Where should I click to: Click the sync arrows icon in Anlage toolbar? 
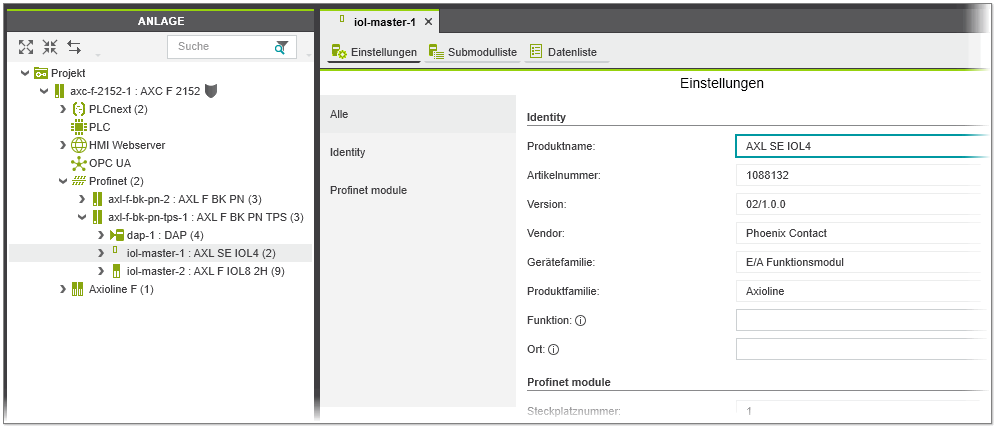click(x=74, y=47)
